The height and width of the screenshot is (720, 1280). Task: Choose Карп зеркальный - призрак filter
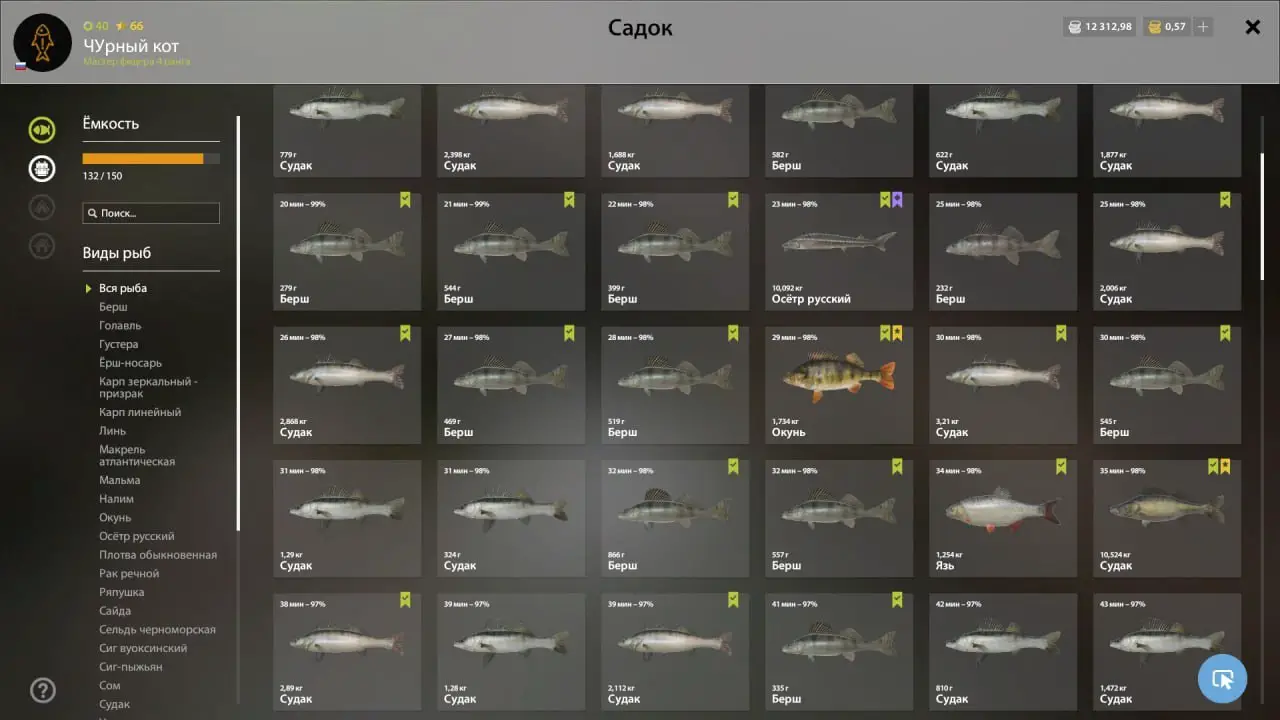click(x=148, y=387)
